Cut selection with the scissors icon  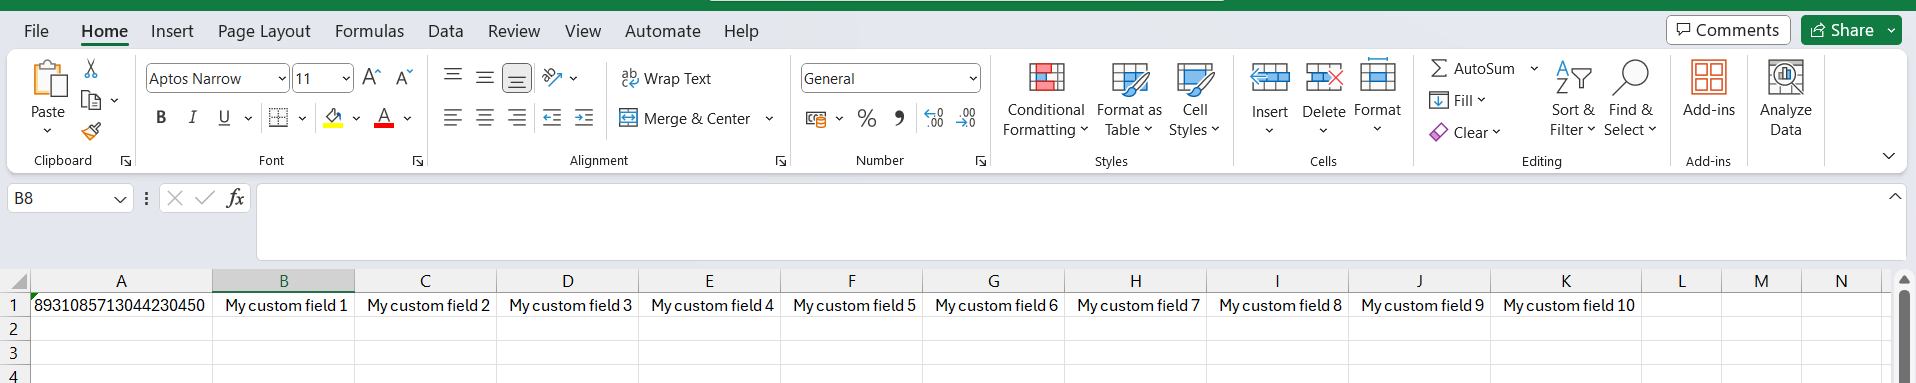tap(91, 69)
